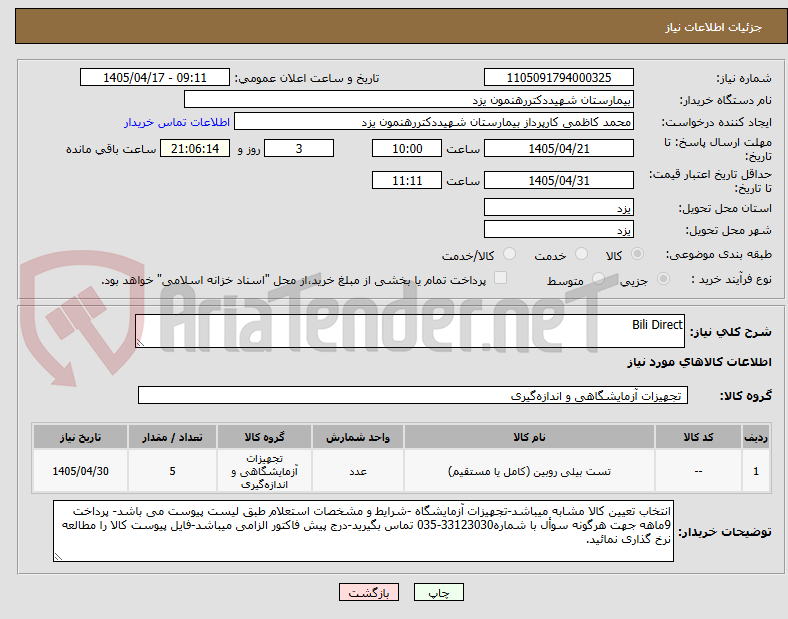Viewport: 788px width, 619px height.
Task: Click the تاریخ نیاز column header
Action: [x=80, y=437]
